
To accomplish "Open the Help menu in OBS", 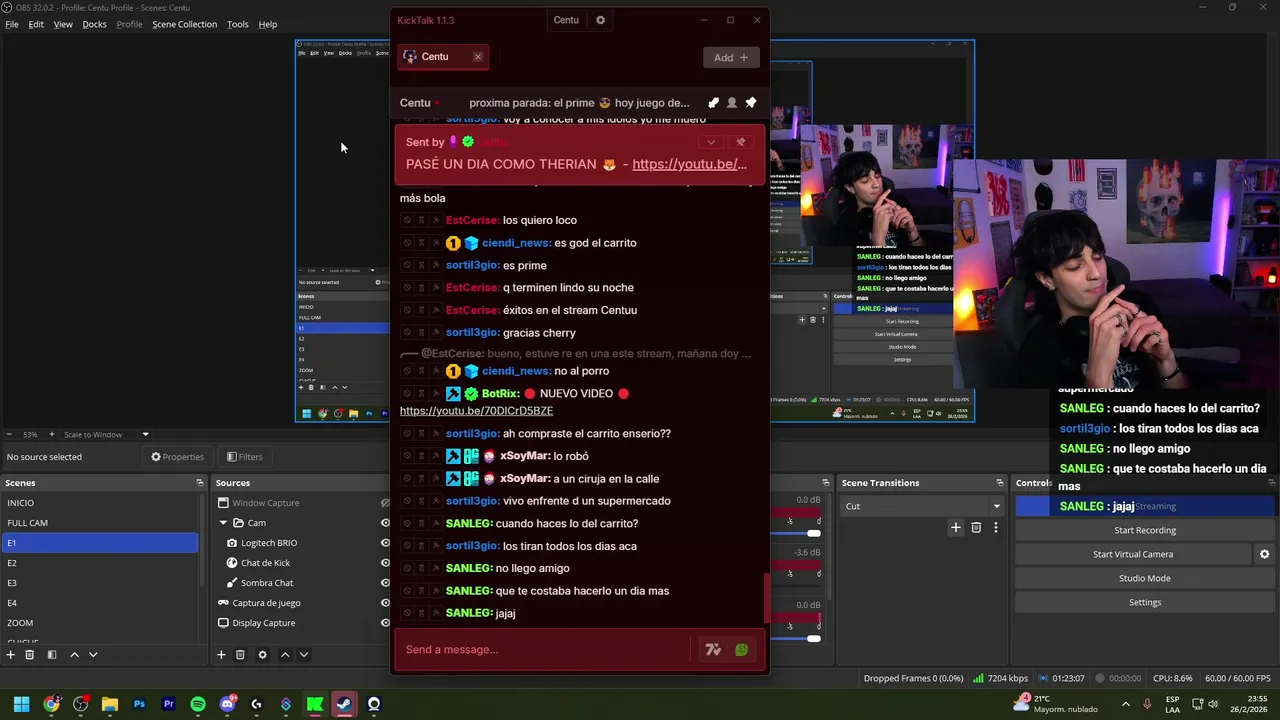I will click(x=268, y=24).
